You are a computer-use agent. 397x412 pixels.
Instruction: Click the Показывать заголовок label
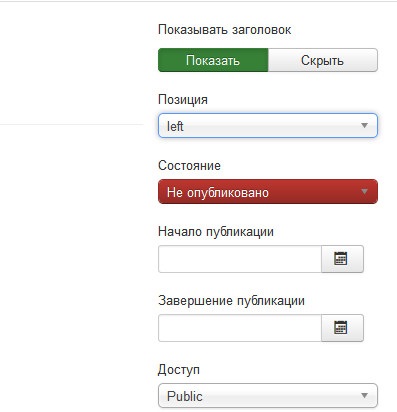coord(224,30)
